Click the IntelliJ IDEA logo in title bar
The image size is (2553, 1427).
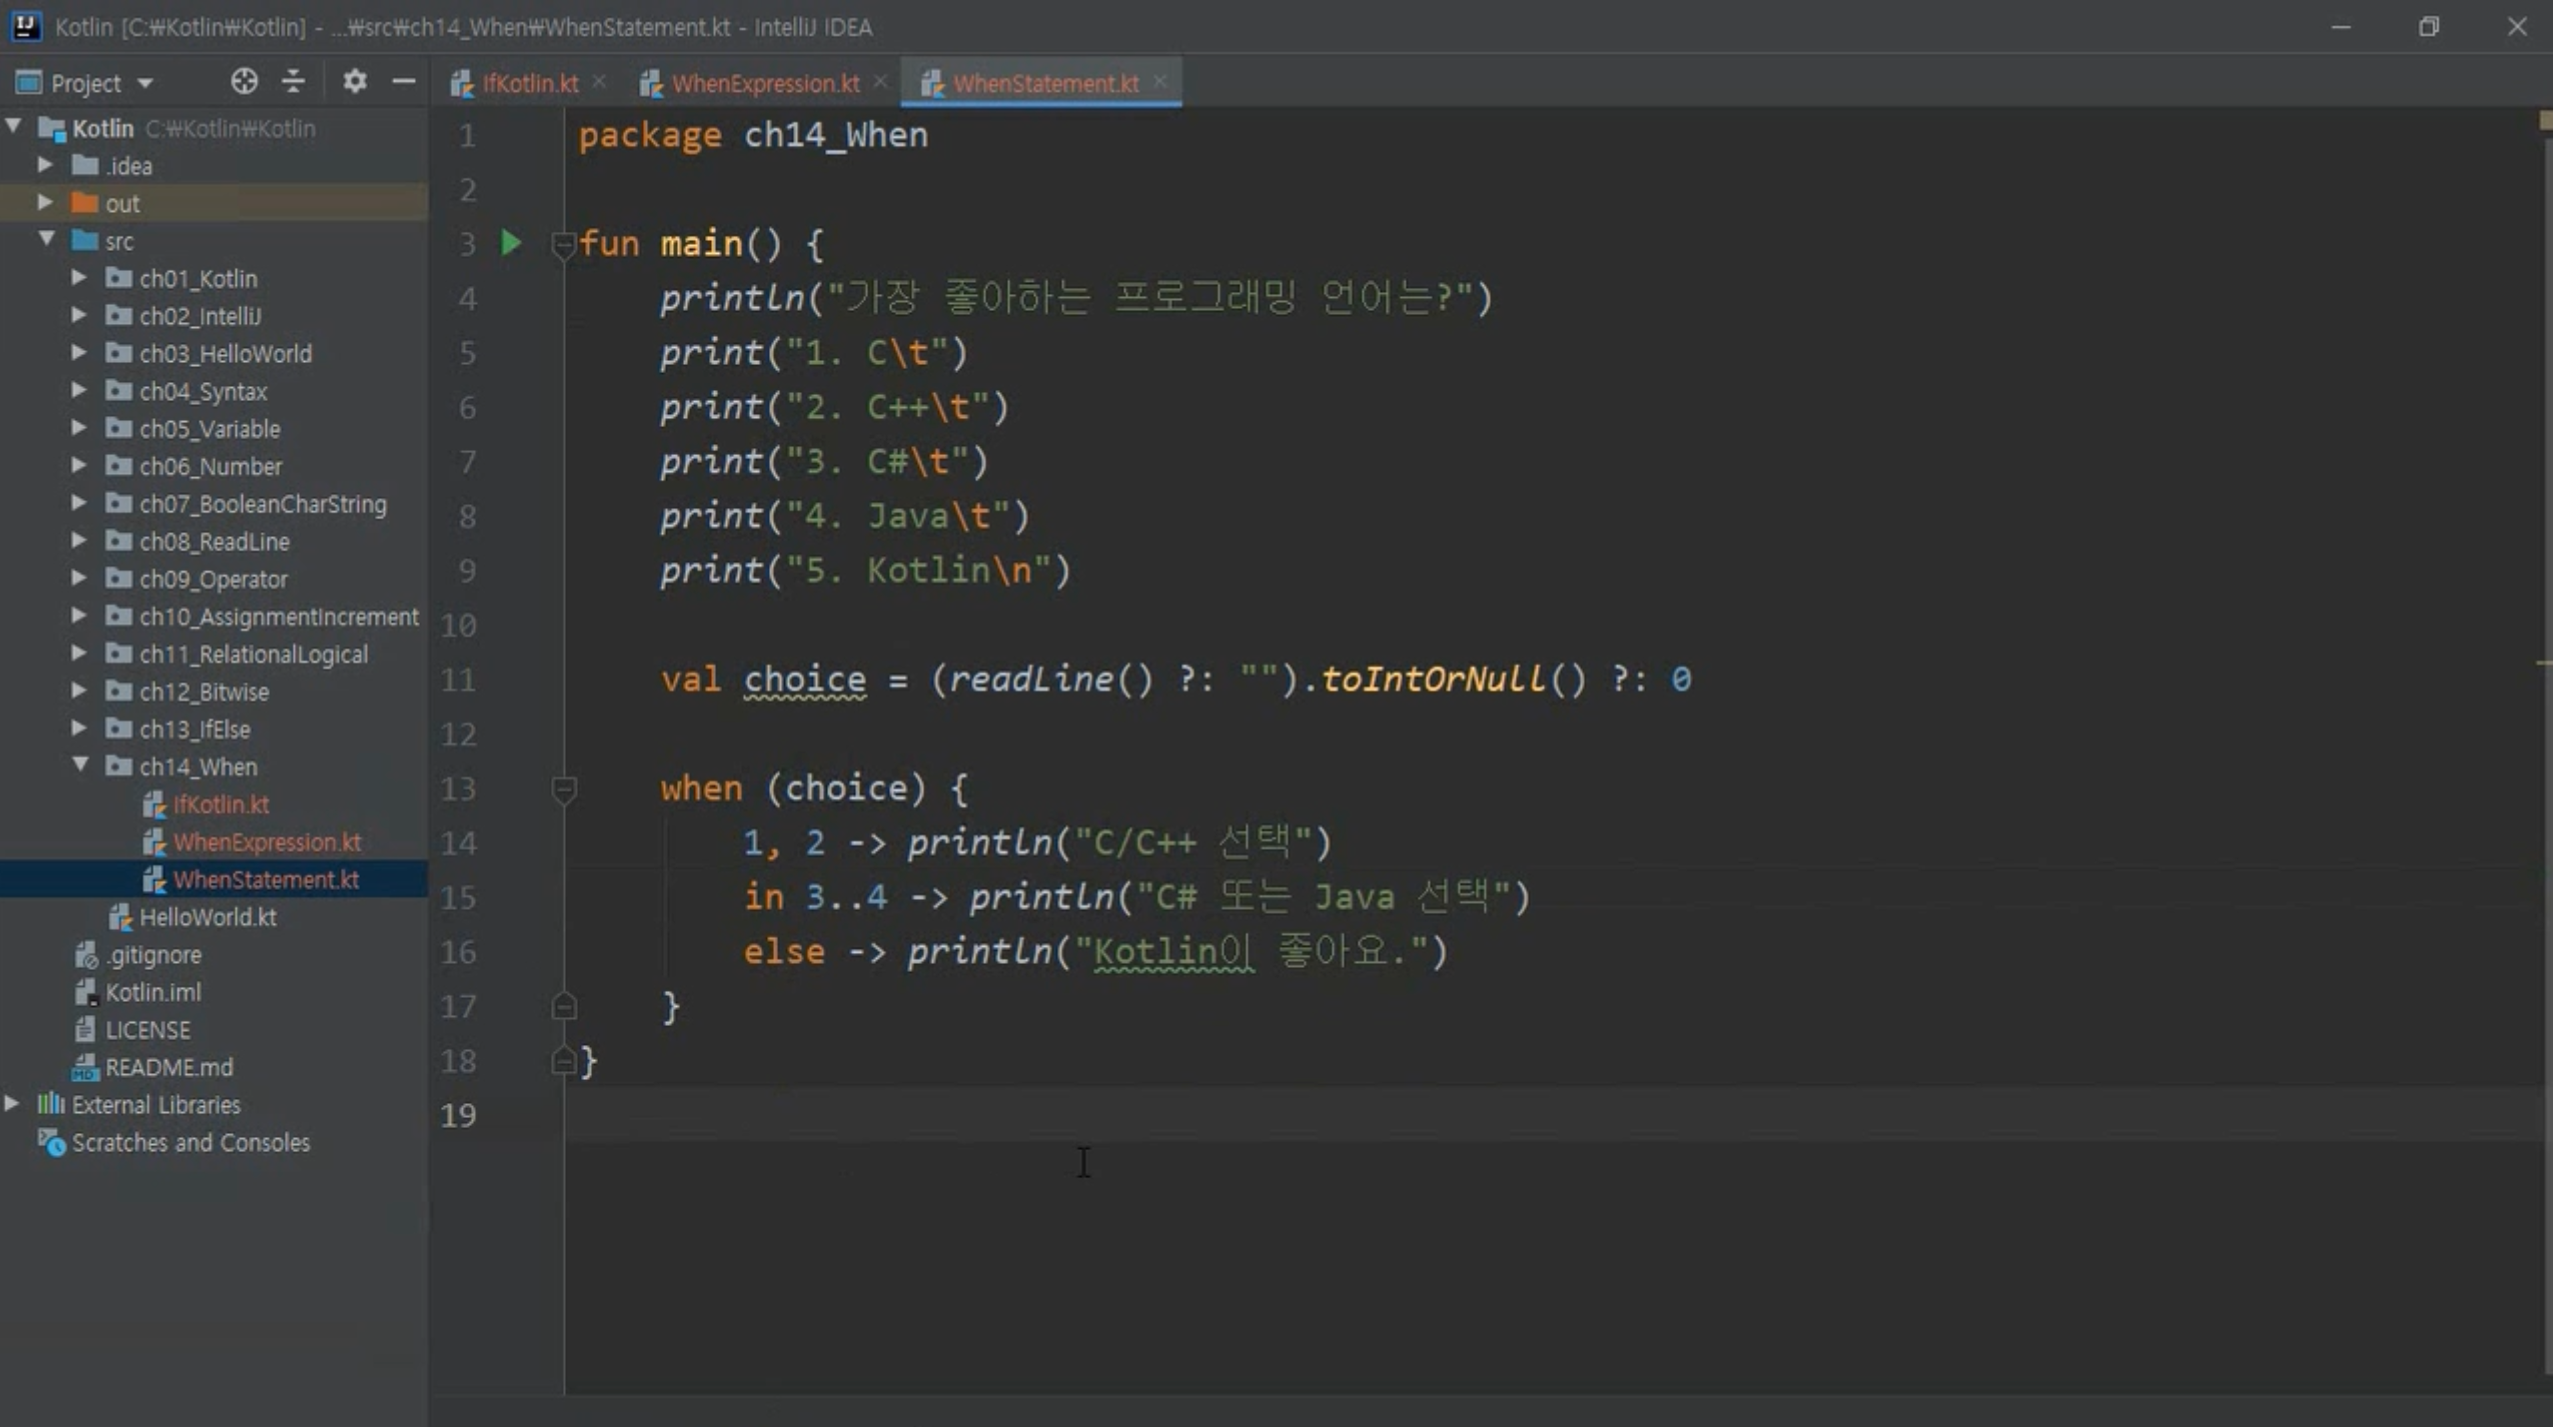(25, 26)
